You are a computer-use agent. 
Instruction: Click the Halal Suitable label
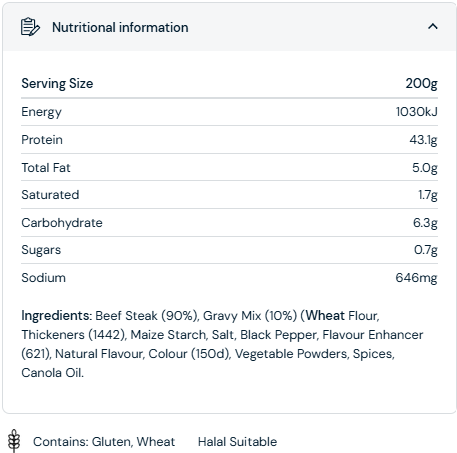click(x=237, y=442)
